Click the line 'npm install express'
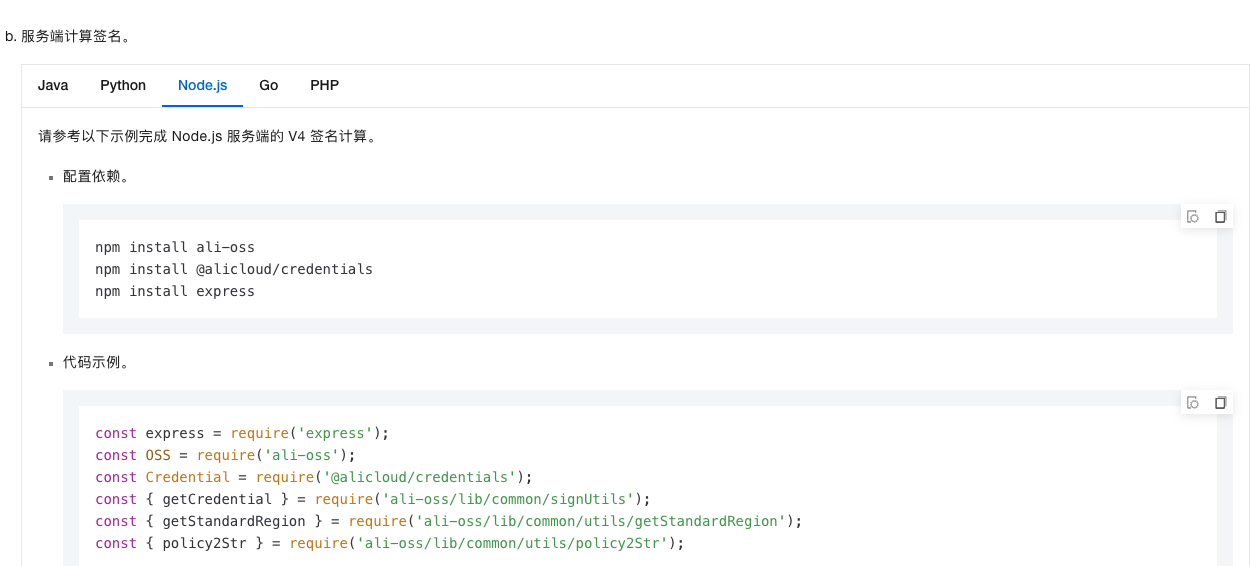Image resolution: width=1251 pixels, height=566 pixels. click(175, 291)
